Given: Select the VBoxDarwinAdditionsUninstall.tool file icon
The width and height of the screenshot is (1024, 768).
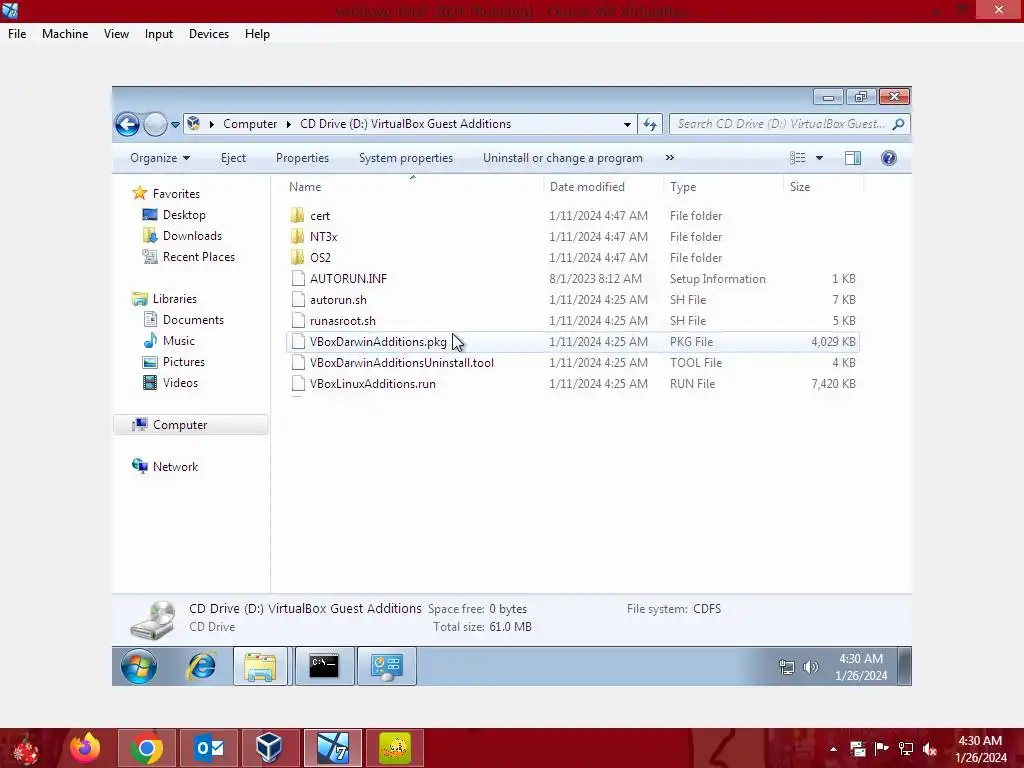Looking at the screenshot, I should pos(298,362).
